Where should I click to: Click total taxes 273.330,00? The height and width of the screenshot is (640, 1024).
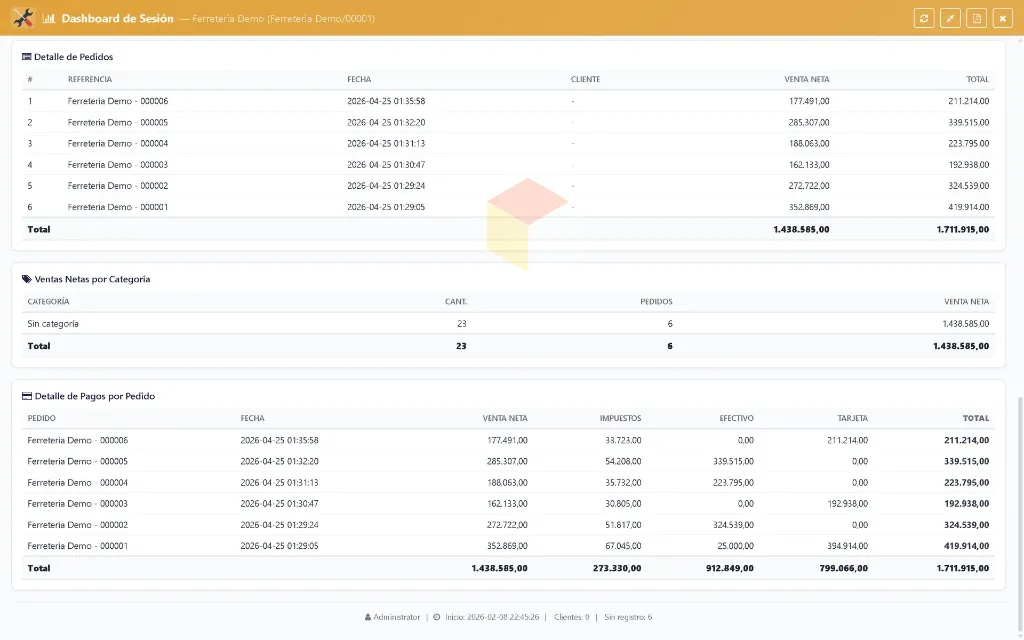pos(617,568)
